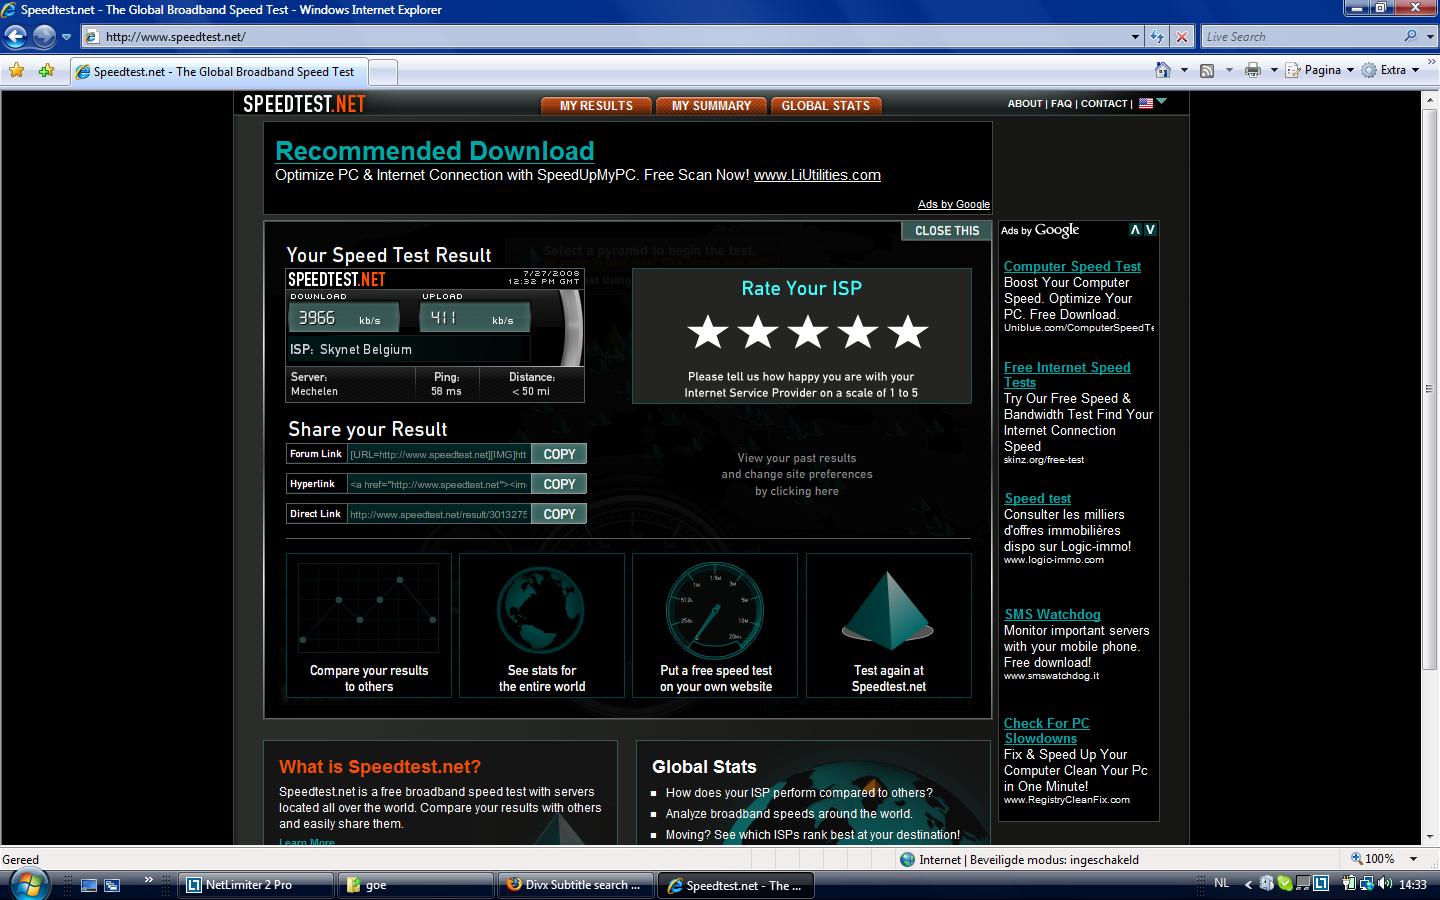This screenshot has height=900, width=1440.
Task: Switch to Divx Subtitle search Firefox window
Action: click(576, 885)
